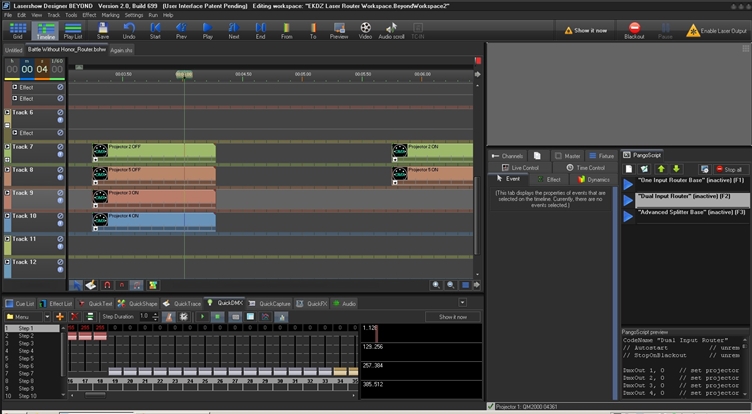This screenshot has height=414, width=752.
Task: Click the Undo icon
Action: (129, 30)
